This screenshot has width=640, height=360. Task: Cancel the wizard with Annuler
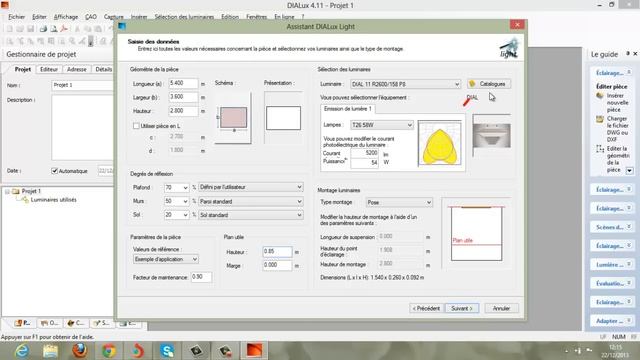pyautogui.click(x=501, y=308)
